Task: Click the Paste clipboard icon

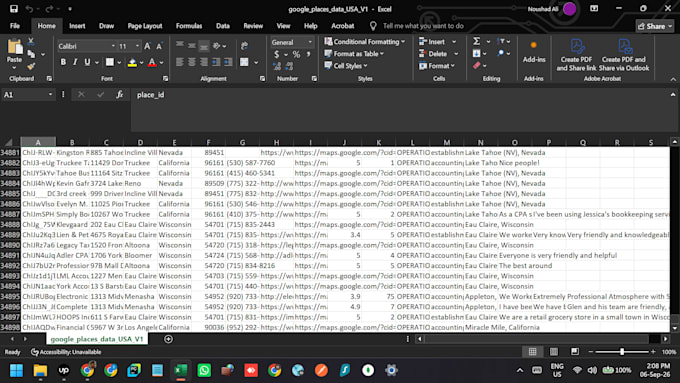Action: [x=14, y=48]
